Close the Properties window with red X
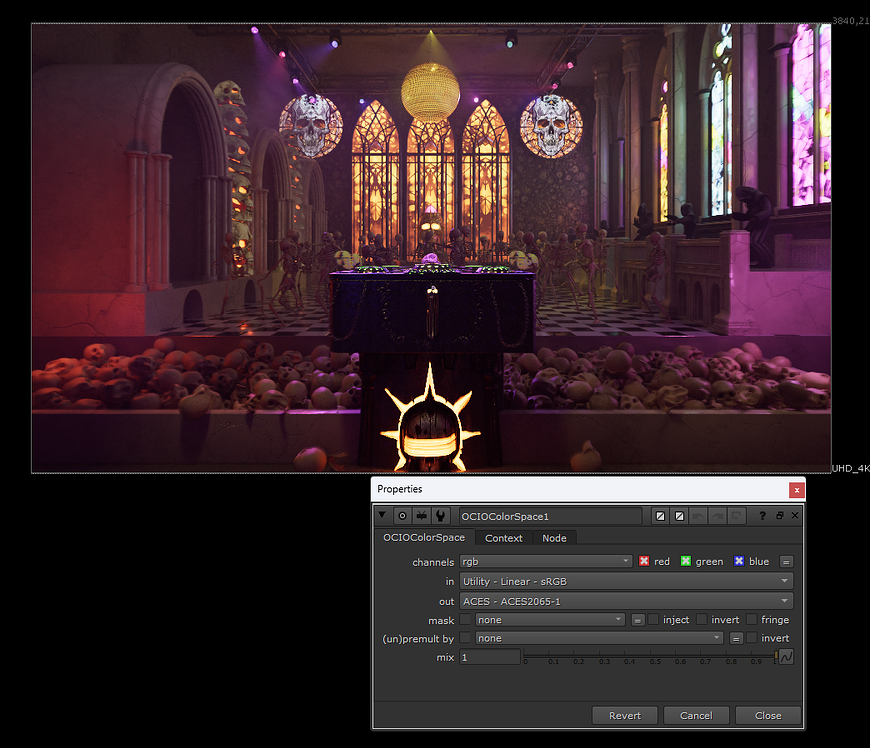This screenshot has width=870, height=748. click(797, 490)
